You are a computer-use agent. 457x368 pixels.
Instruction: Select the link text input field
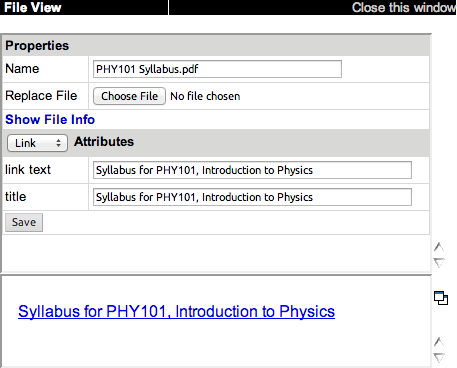252,170
